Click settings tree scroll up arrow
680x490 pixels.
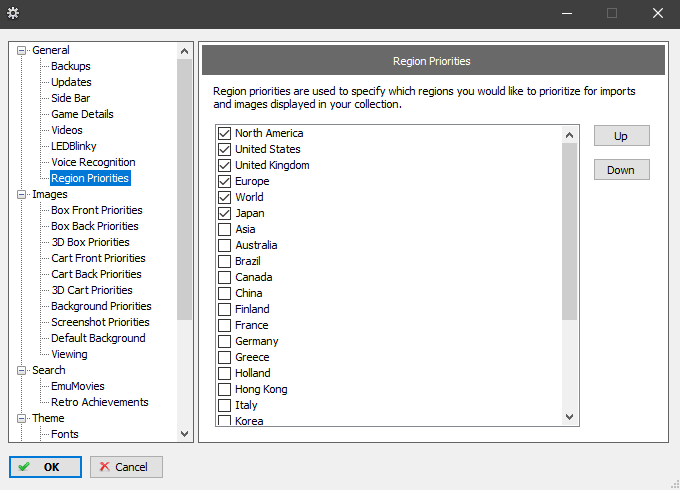coord(184,51)
